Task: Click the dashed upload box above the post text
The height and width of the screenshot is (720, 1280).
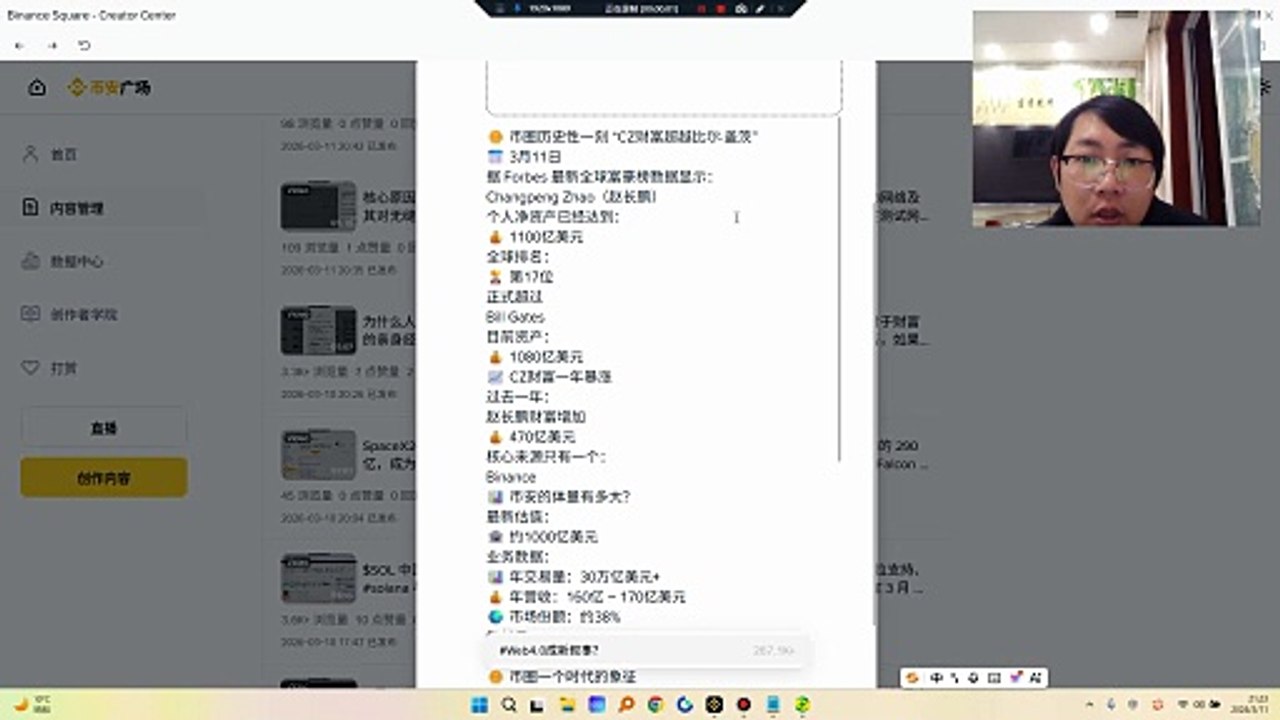Action: click(664, 88)
